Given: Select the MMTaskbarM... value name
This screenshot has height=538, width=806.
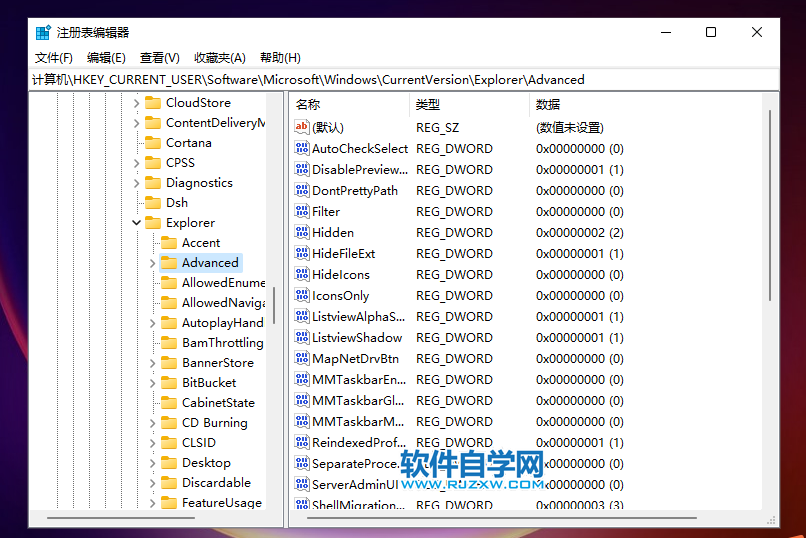Looking at the screenshot, I should (358, 422).
